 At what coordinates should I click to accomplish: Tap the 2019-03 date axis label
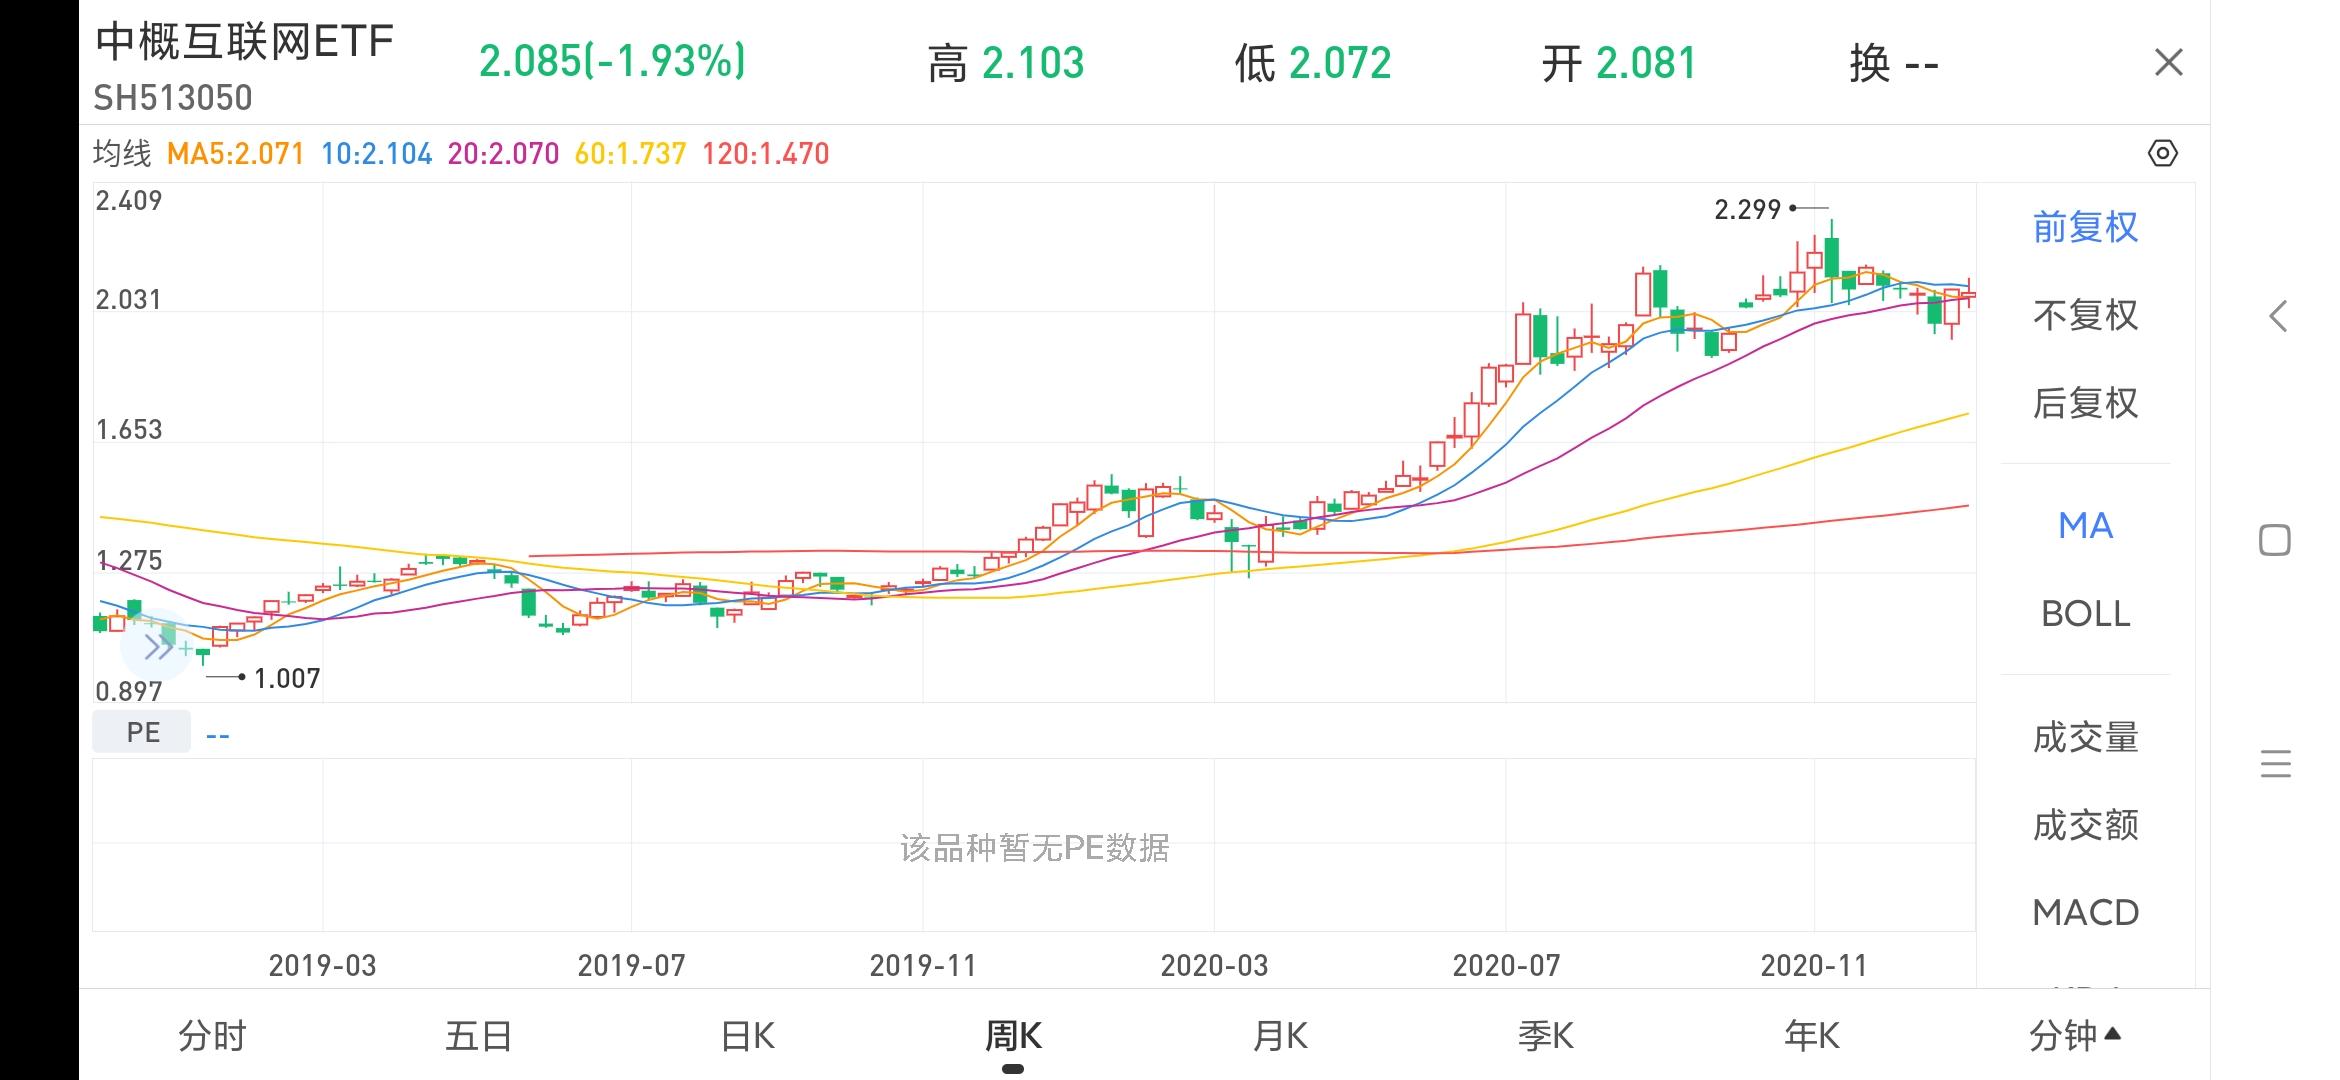coord(322,965)
